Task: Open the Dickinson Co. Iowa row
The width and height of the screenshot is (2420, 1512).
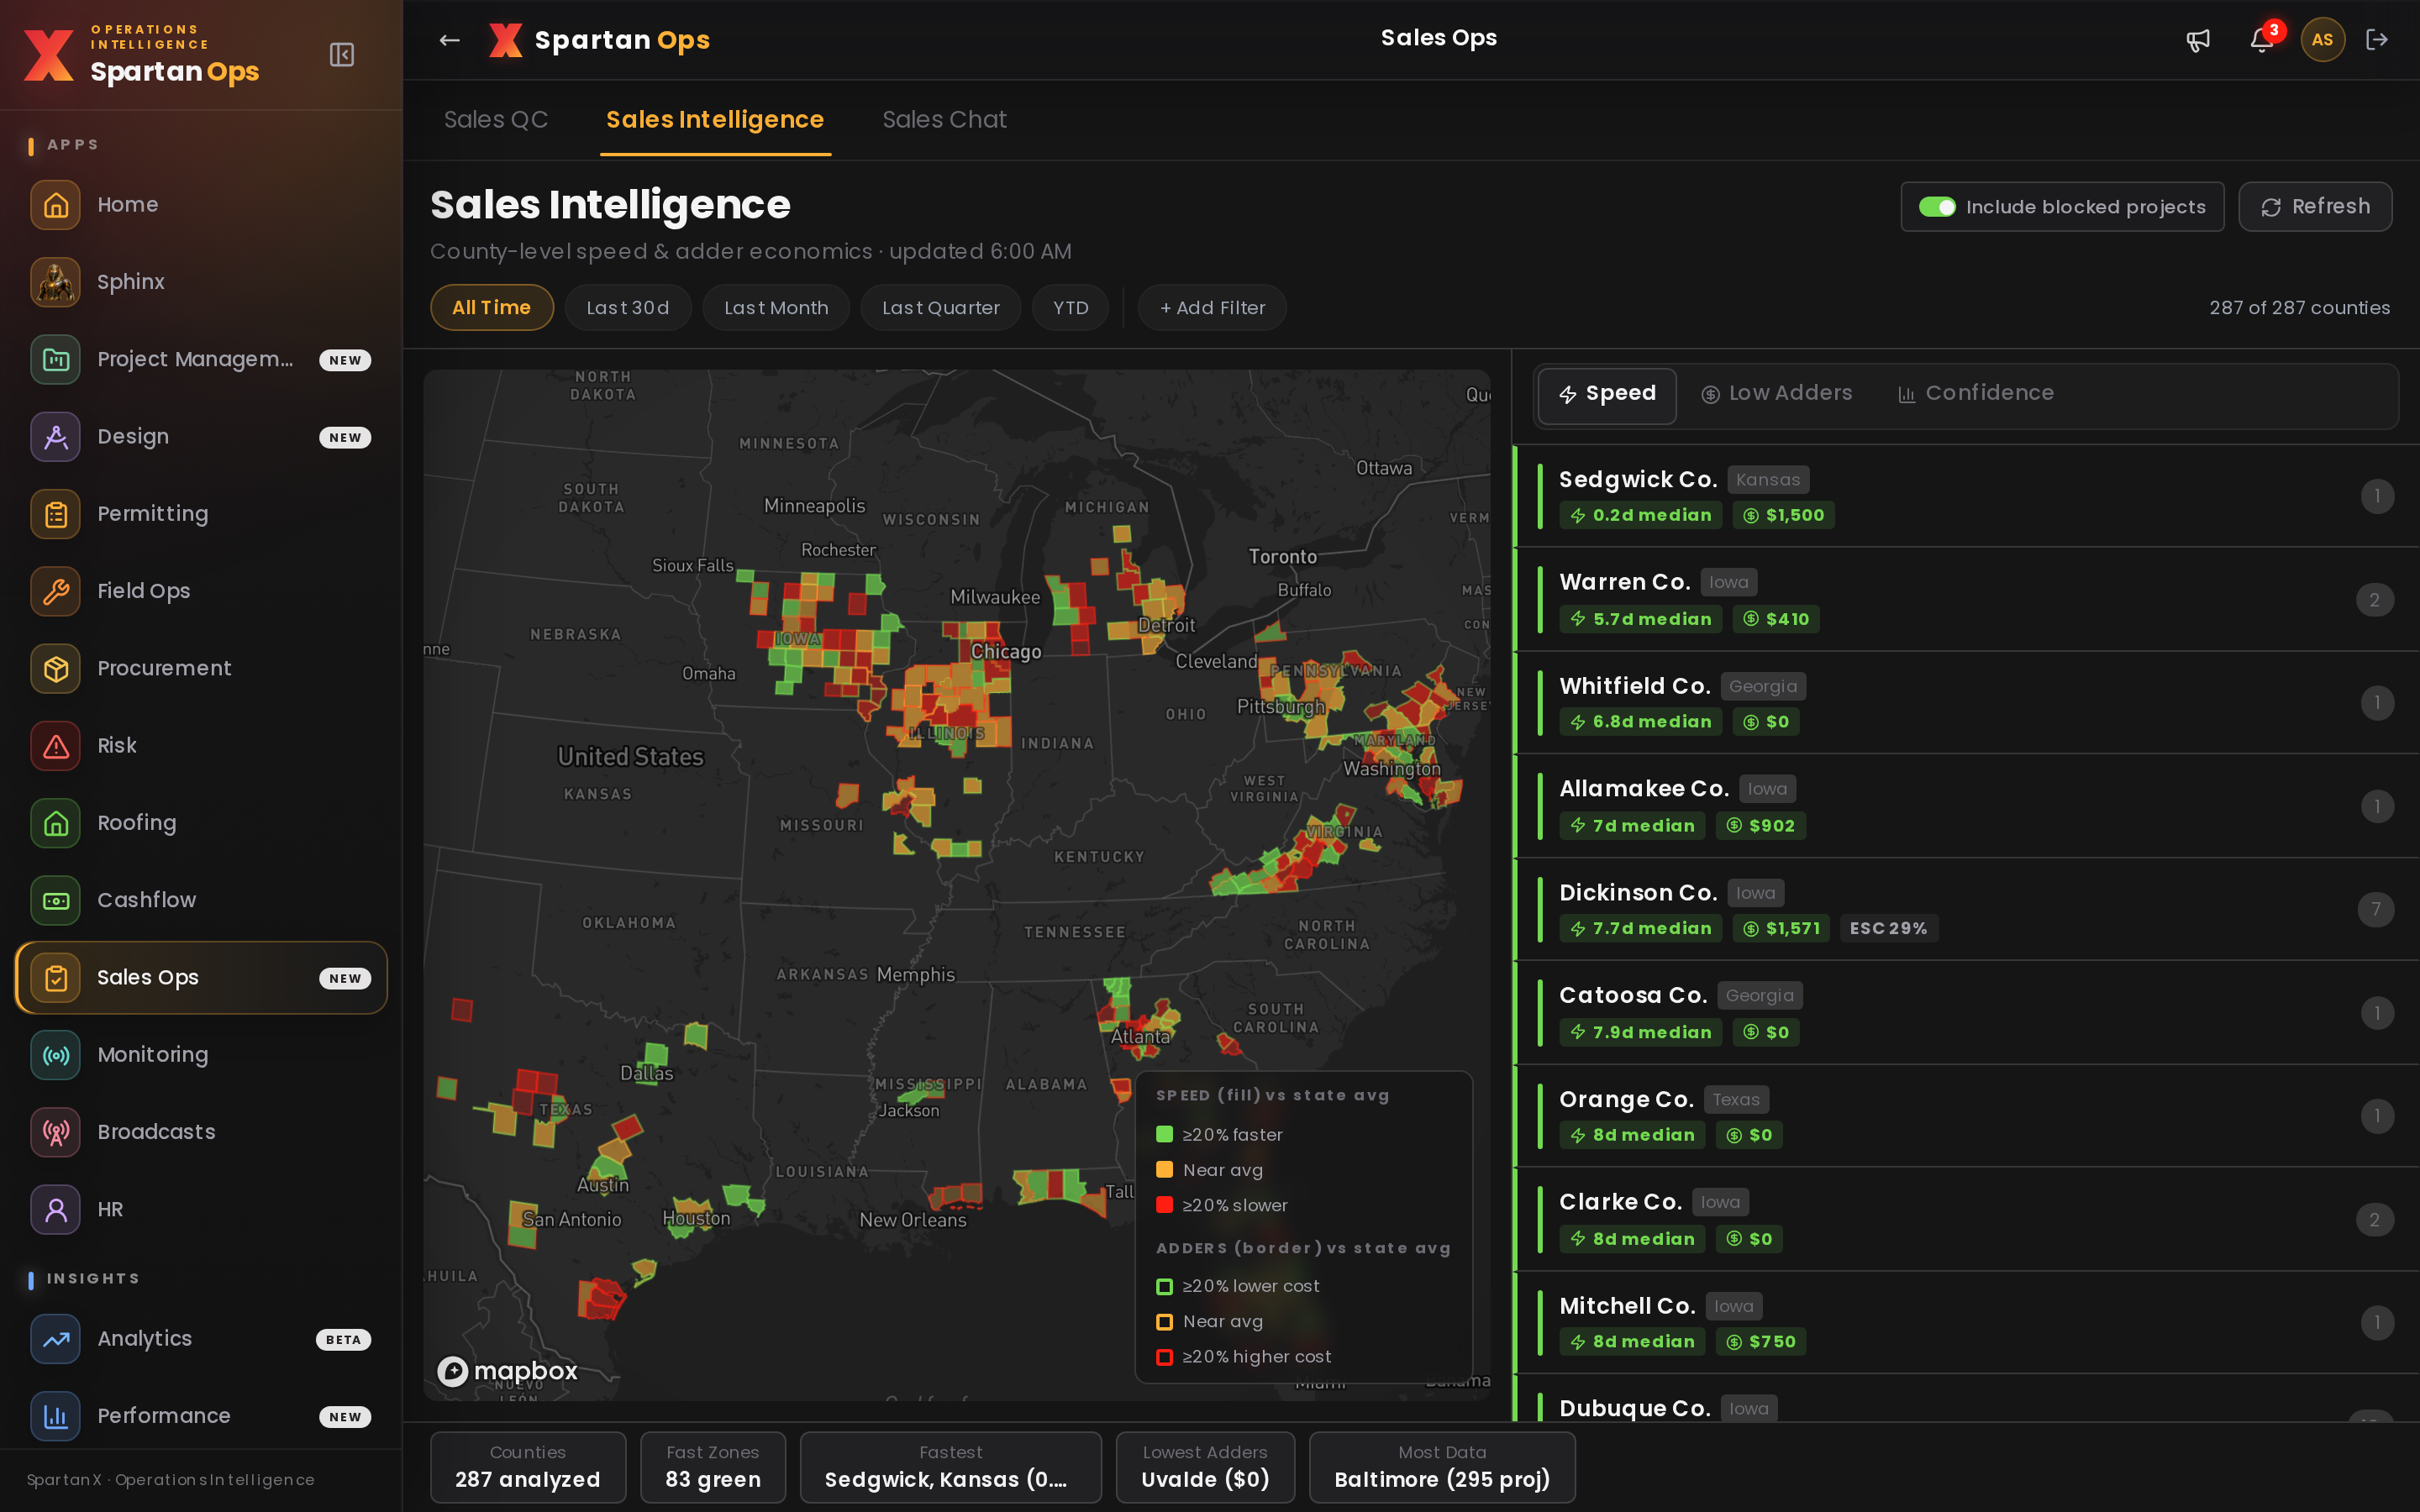Action: tap(1966, 909)
